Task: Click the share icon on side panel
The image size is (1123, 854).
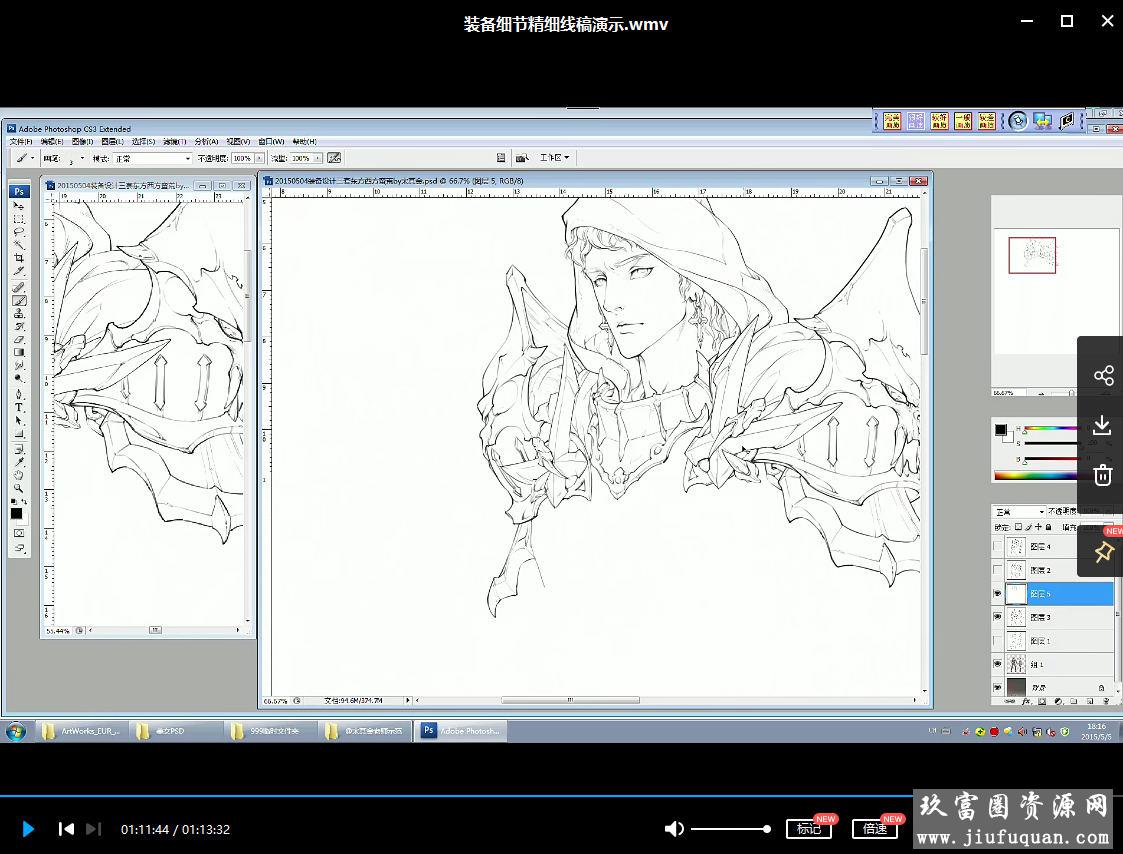Action: coord(1103,376)
